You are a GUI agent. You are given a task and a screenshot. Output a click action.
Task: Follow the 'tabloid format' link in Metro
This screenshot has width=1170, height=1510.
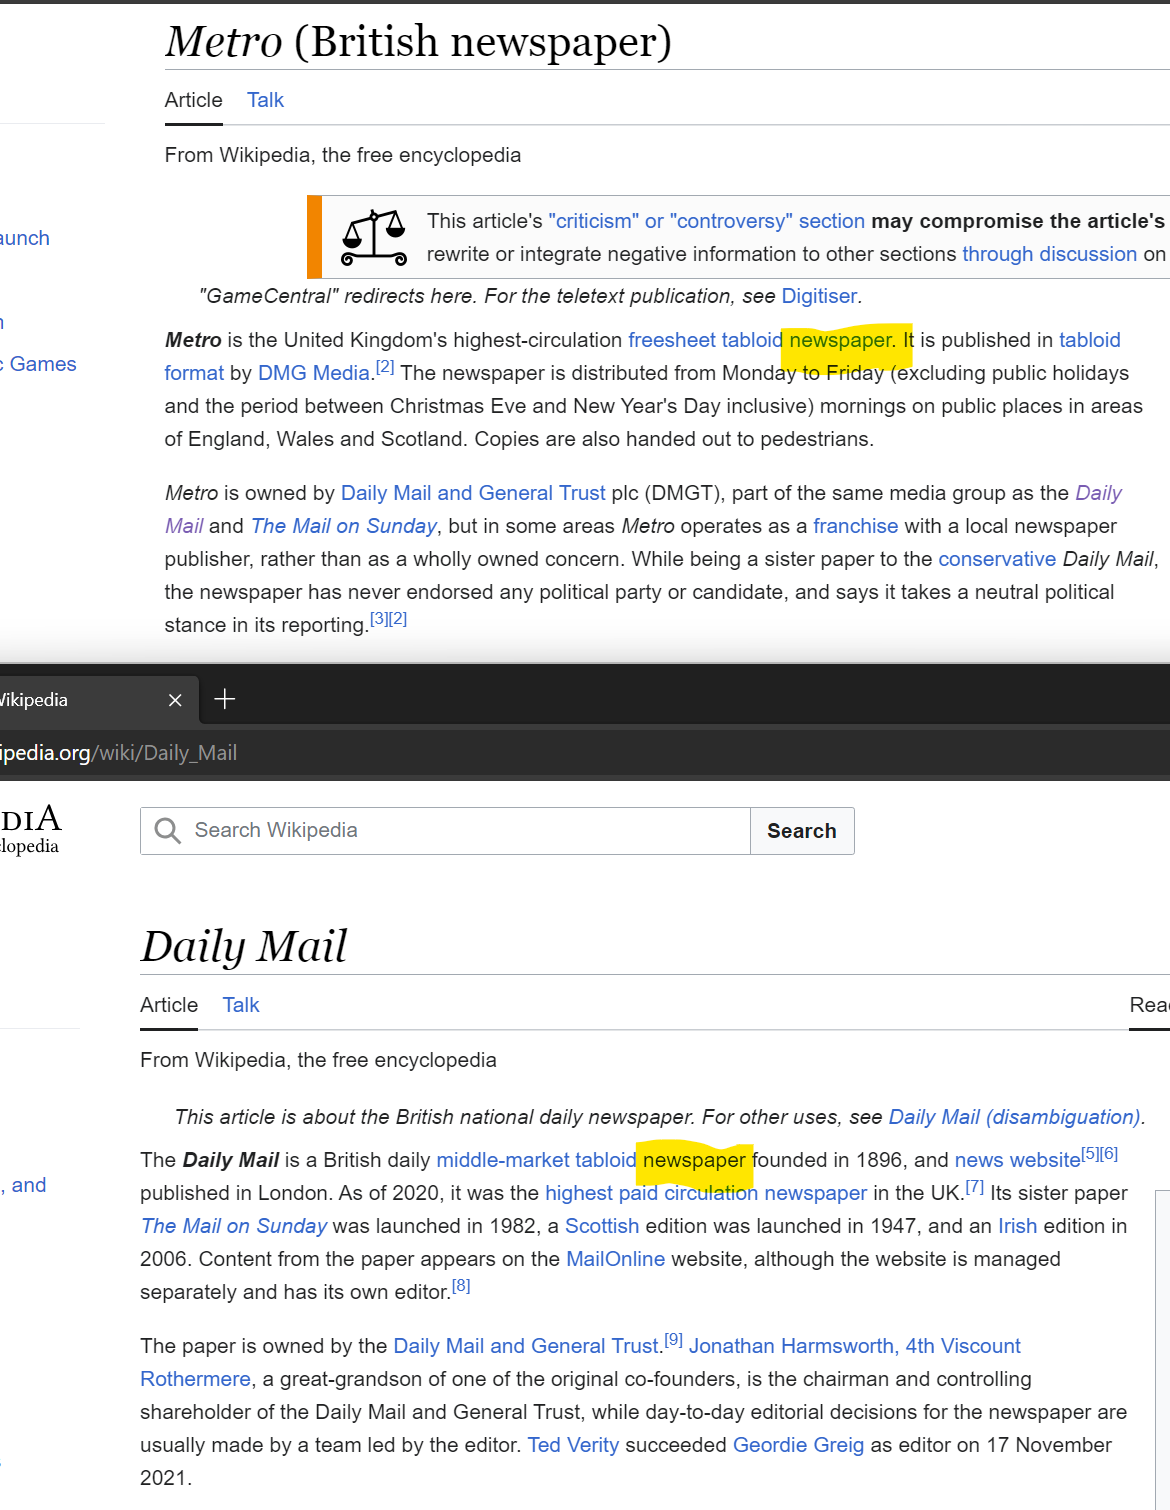point(1089,340)
